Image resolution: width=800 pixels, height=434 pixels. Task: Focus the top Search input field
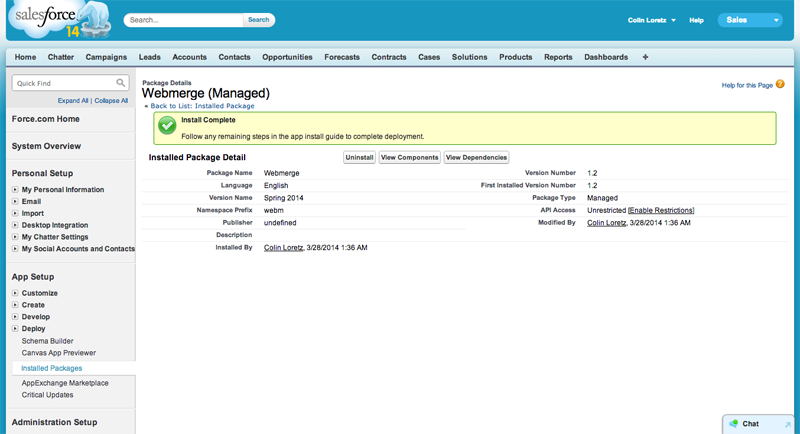pos(184,20)
